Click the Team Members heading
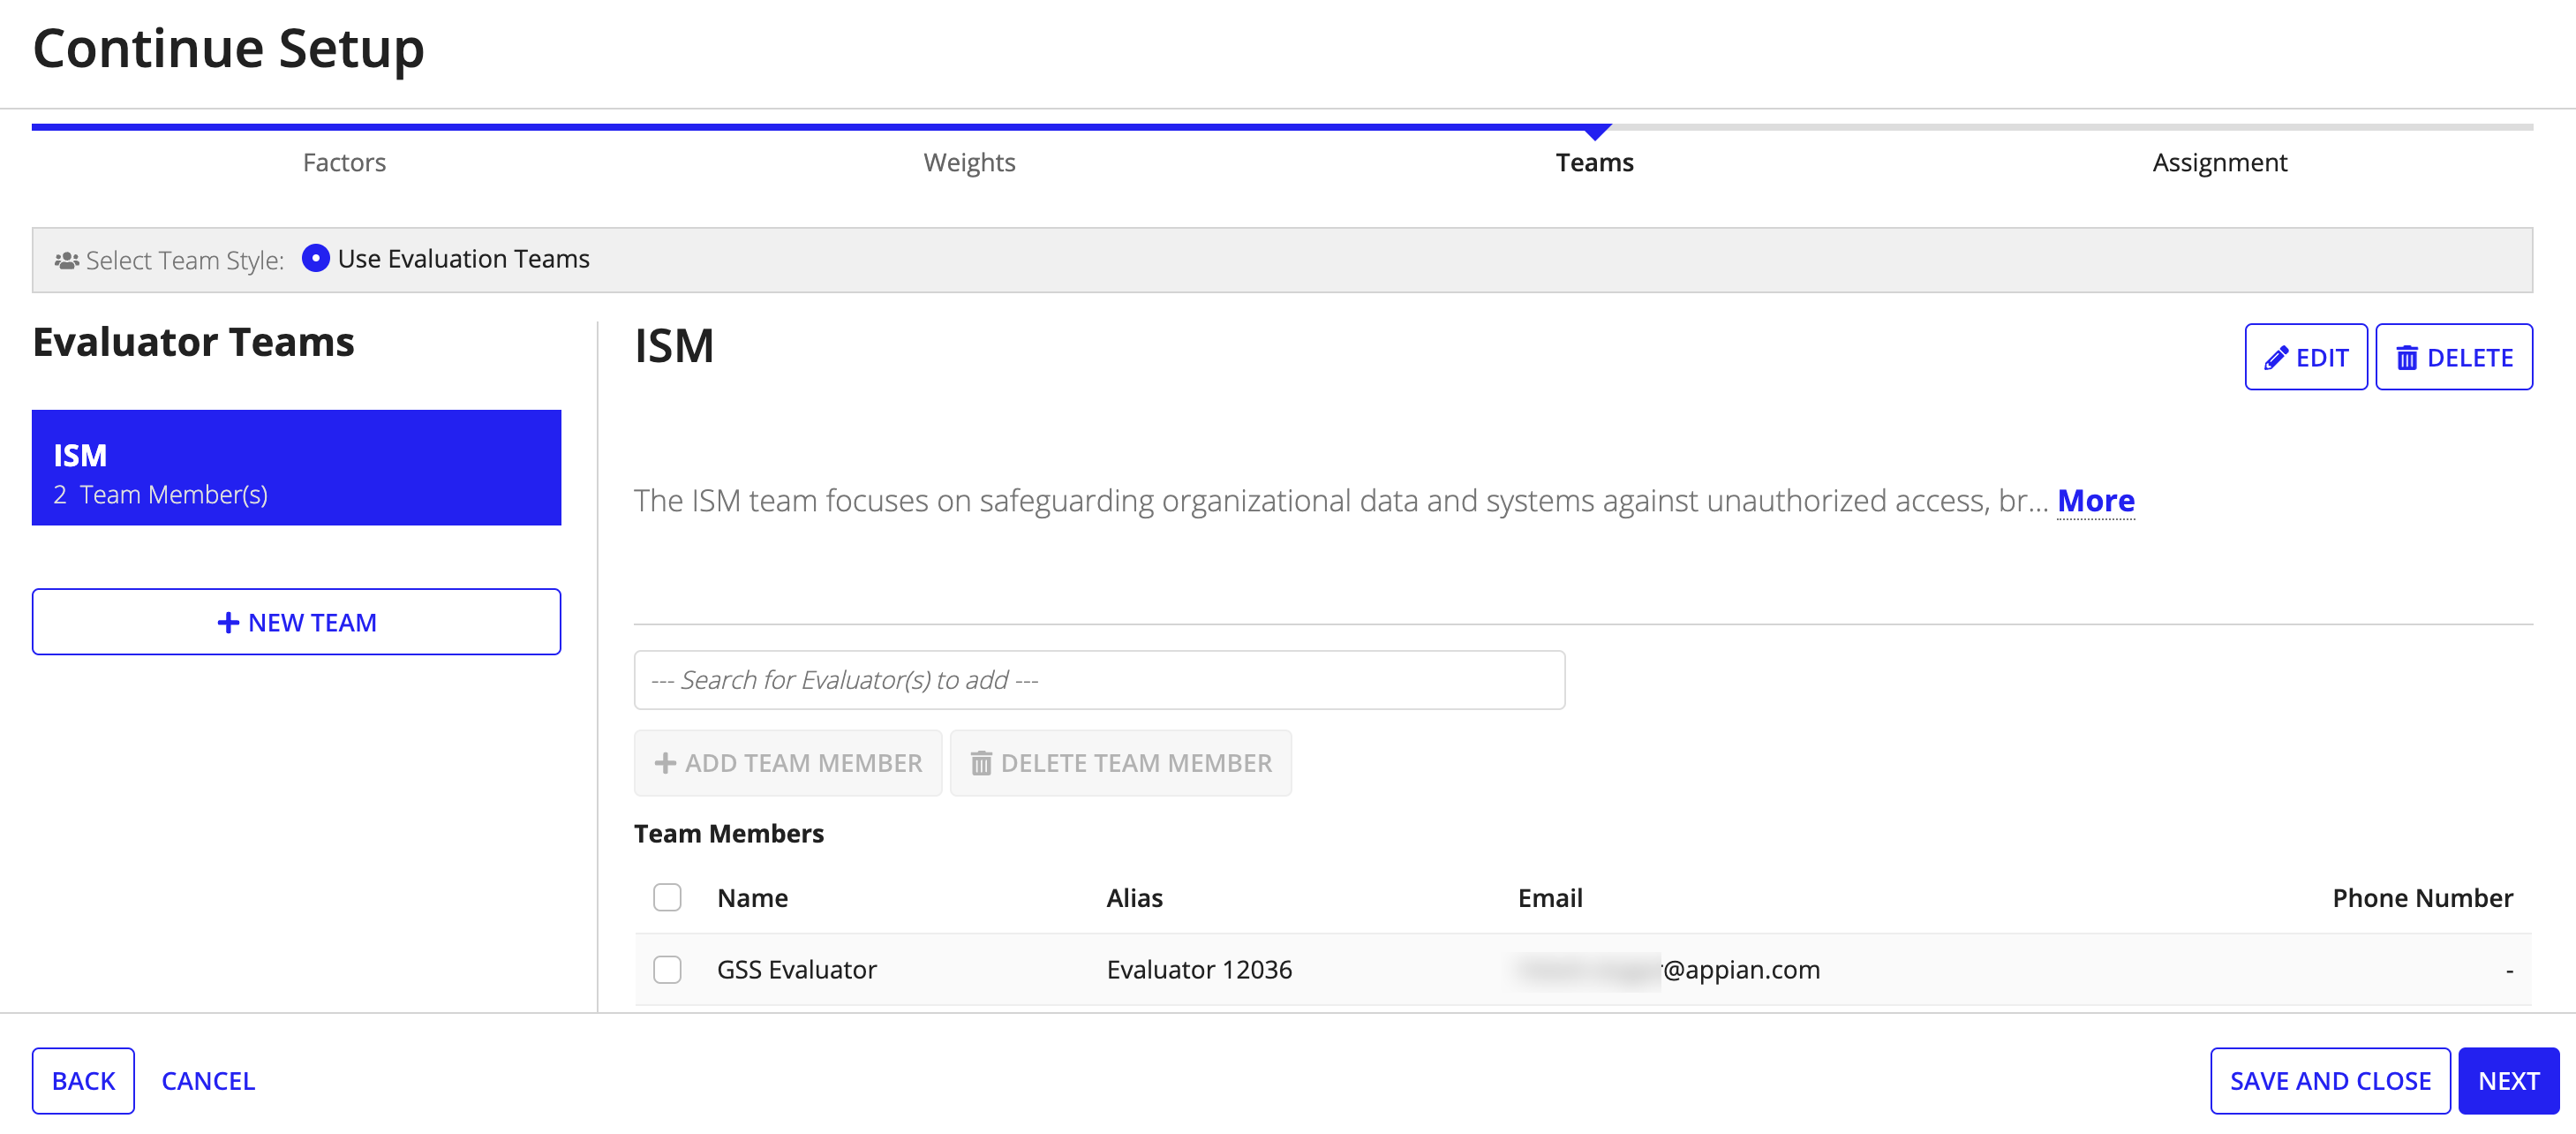Image resolution: width=2576 pixels, height=1134 pixels. 728,833
